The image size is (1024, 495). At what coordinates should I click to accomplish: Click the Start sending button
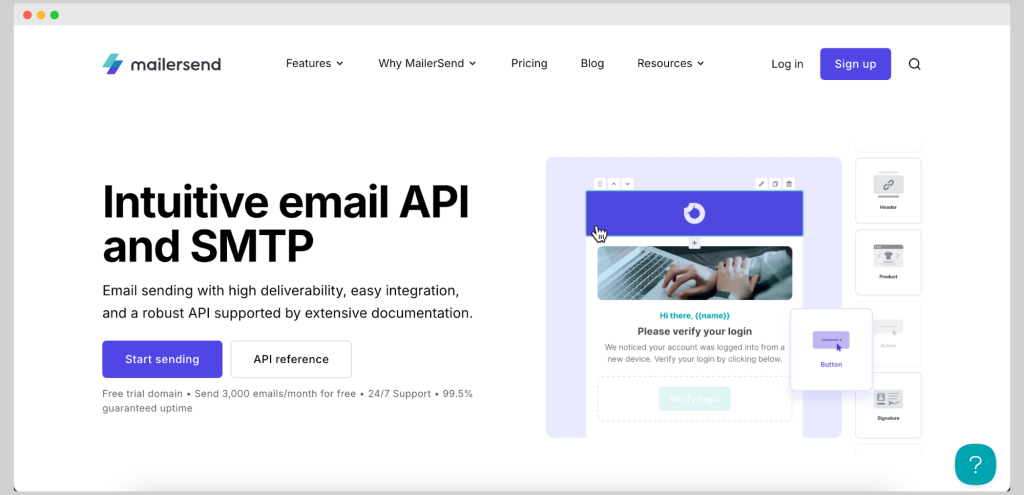[x=162, y=359]
